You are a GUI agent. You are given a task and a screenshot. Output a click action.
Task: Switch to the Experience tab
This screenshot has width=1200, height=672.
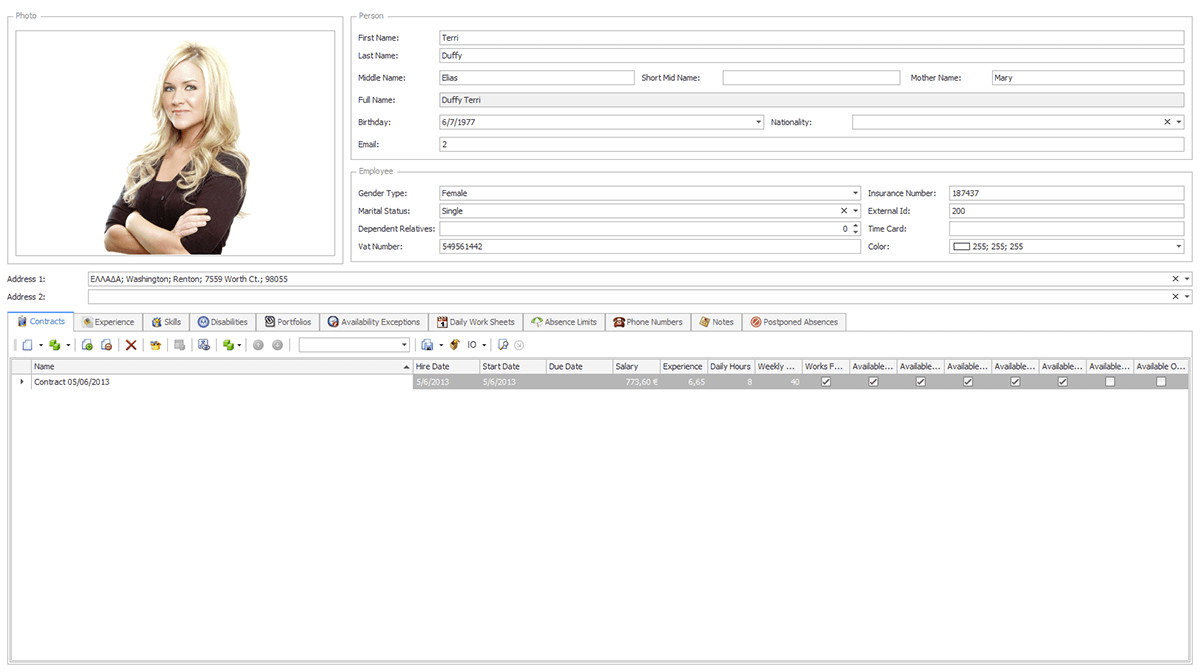tap(108, 322)
